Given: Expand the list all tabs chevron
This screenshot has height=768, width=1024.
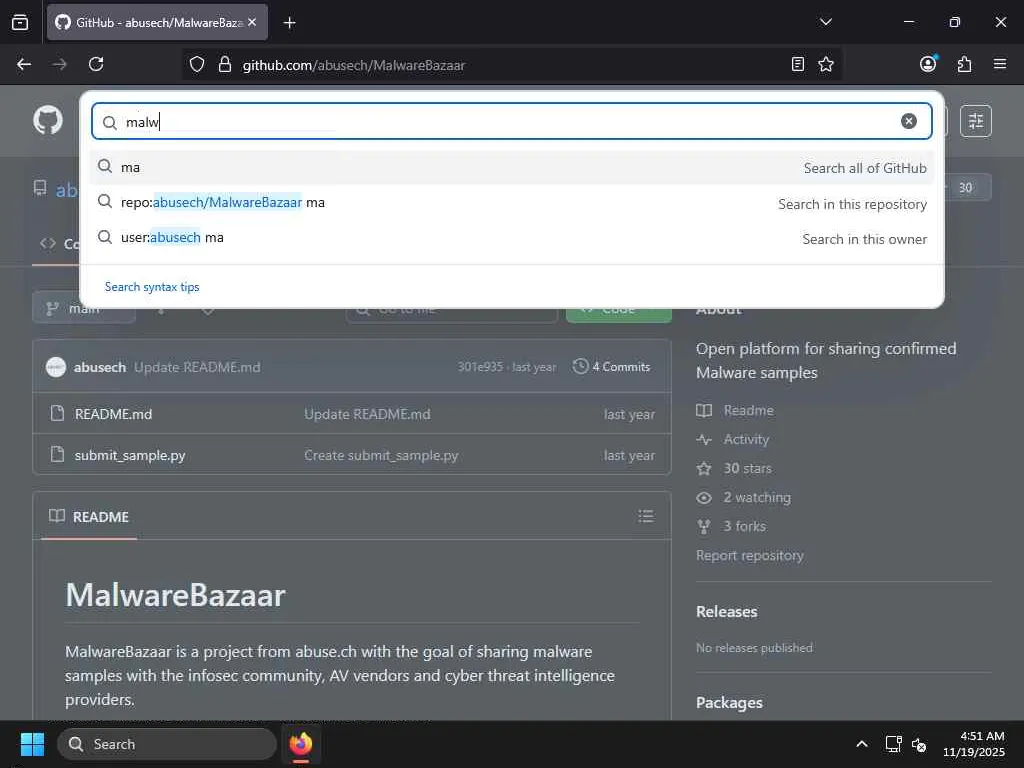Looking at the screenshot, I should (x=825, y=22).
